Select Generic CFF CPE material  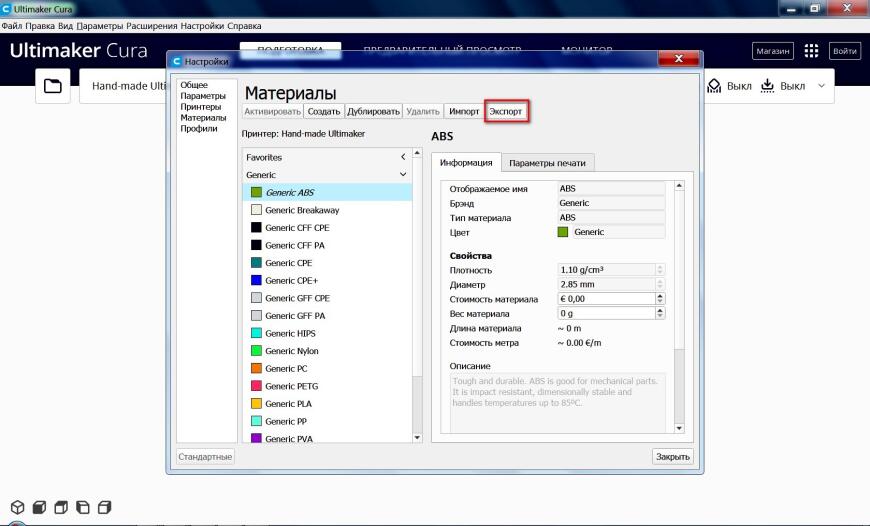[x=327, y=227]
